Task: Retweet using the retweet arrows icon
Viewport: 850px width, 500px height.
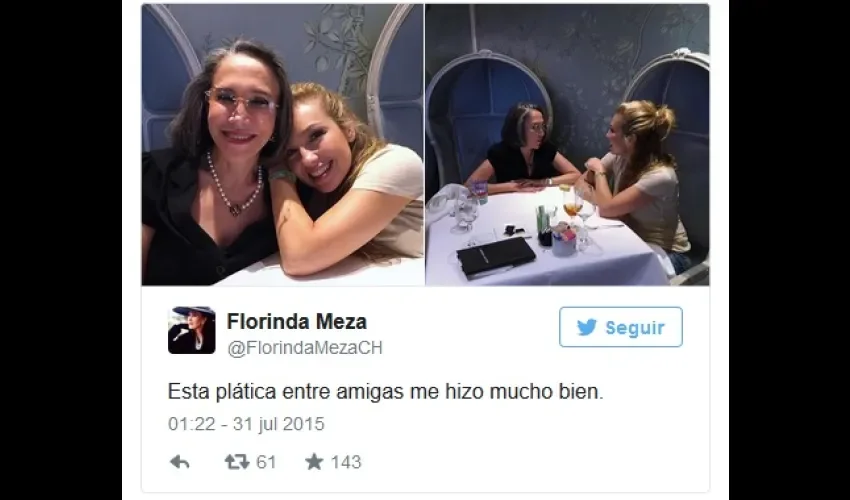Action: (x=237, y=462)
